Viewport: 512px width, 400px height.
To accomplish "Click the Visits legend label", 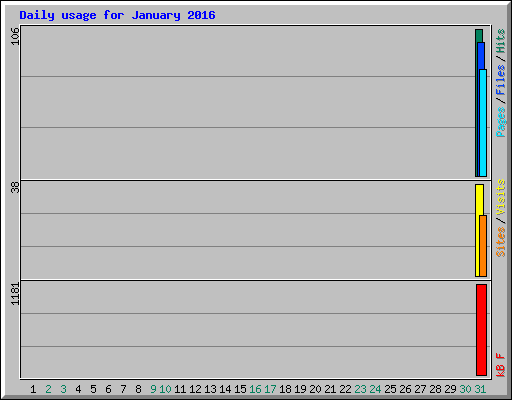I will [x=500, y=197].
